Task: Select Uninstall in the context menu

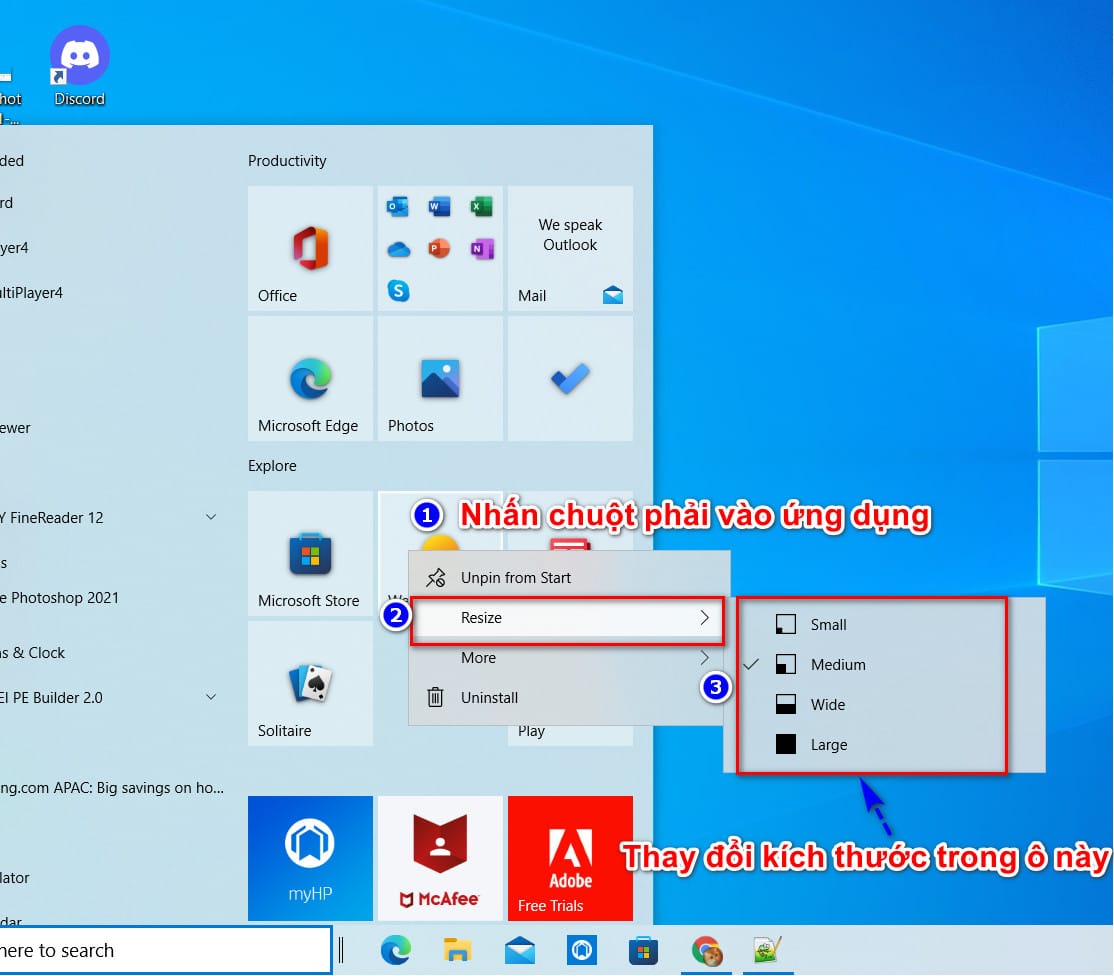Action: click(568, 698)
